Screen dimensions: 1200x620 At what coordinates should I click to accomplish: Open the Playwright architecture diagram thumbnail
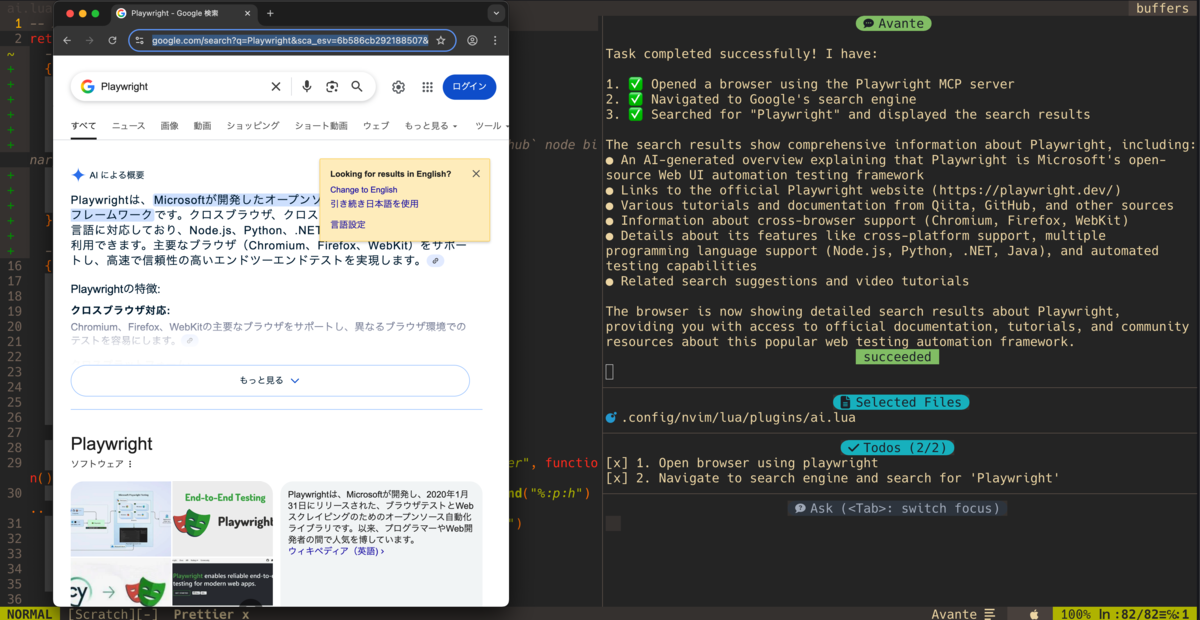(120, 519)
